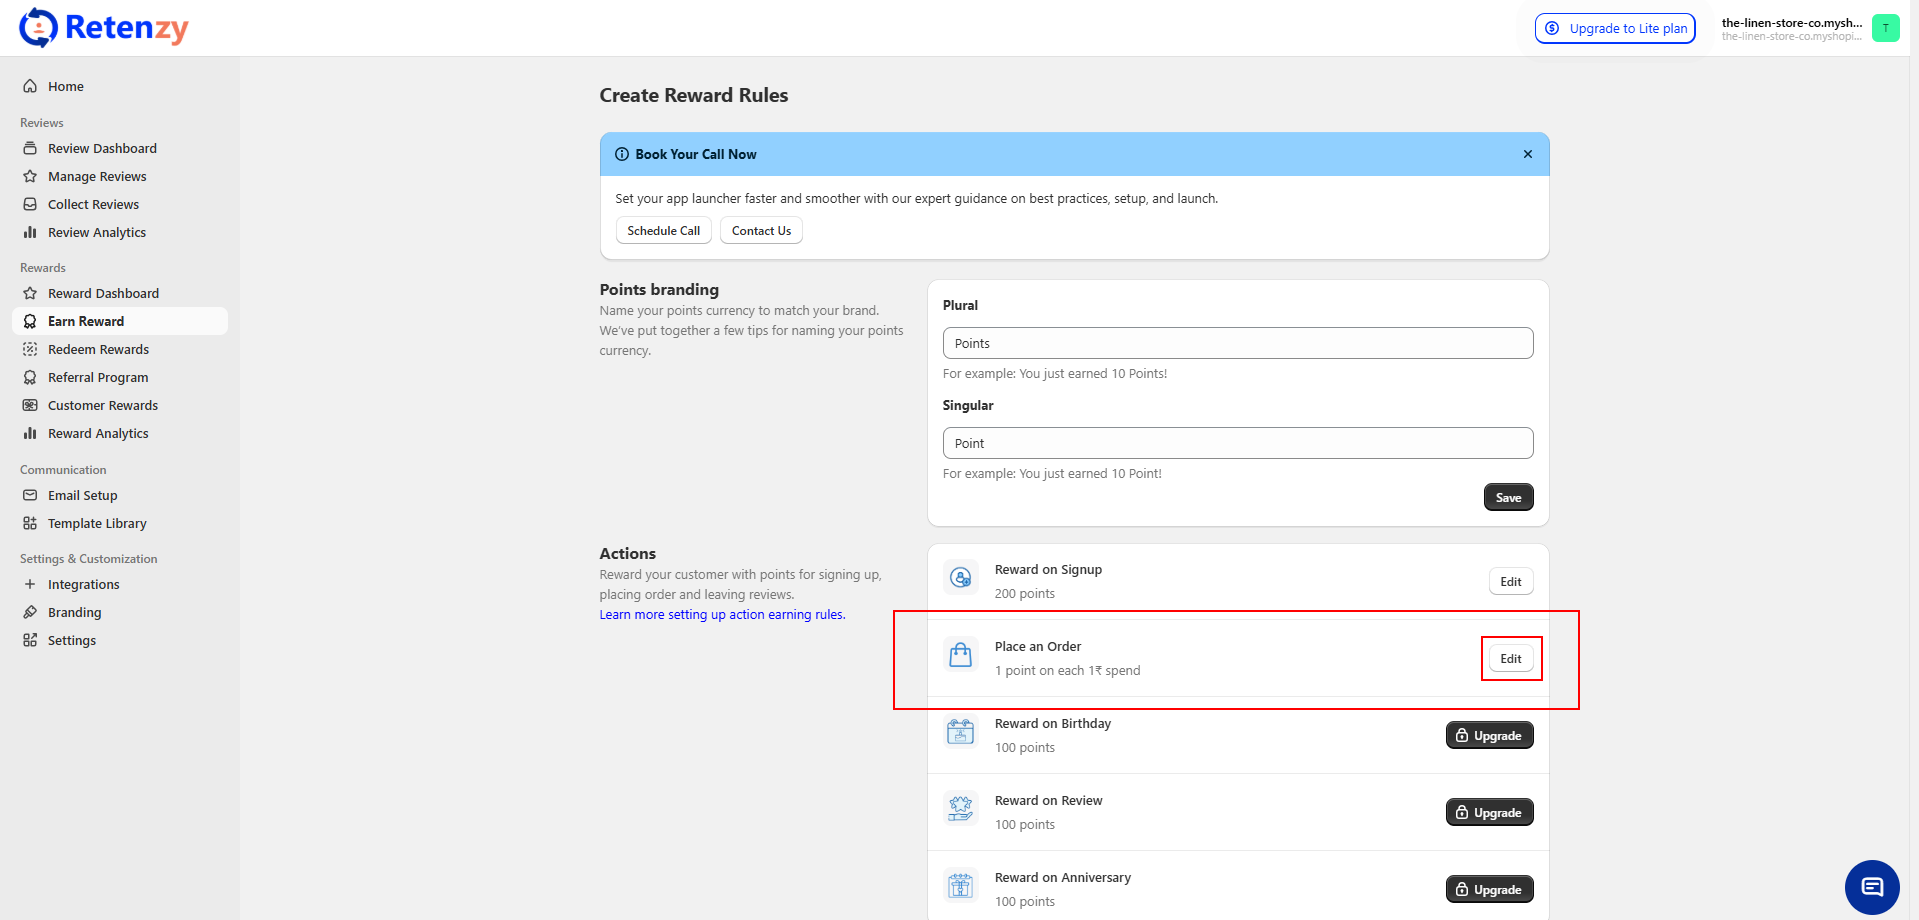Edit the Place an Order rule
The width and height of the screenshot is (1919, 920).
(1510, 659)
